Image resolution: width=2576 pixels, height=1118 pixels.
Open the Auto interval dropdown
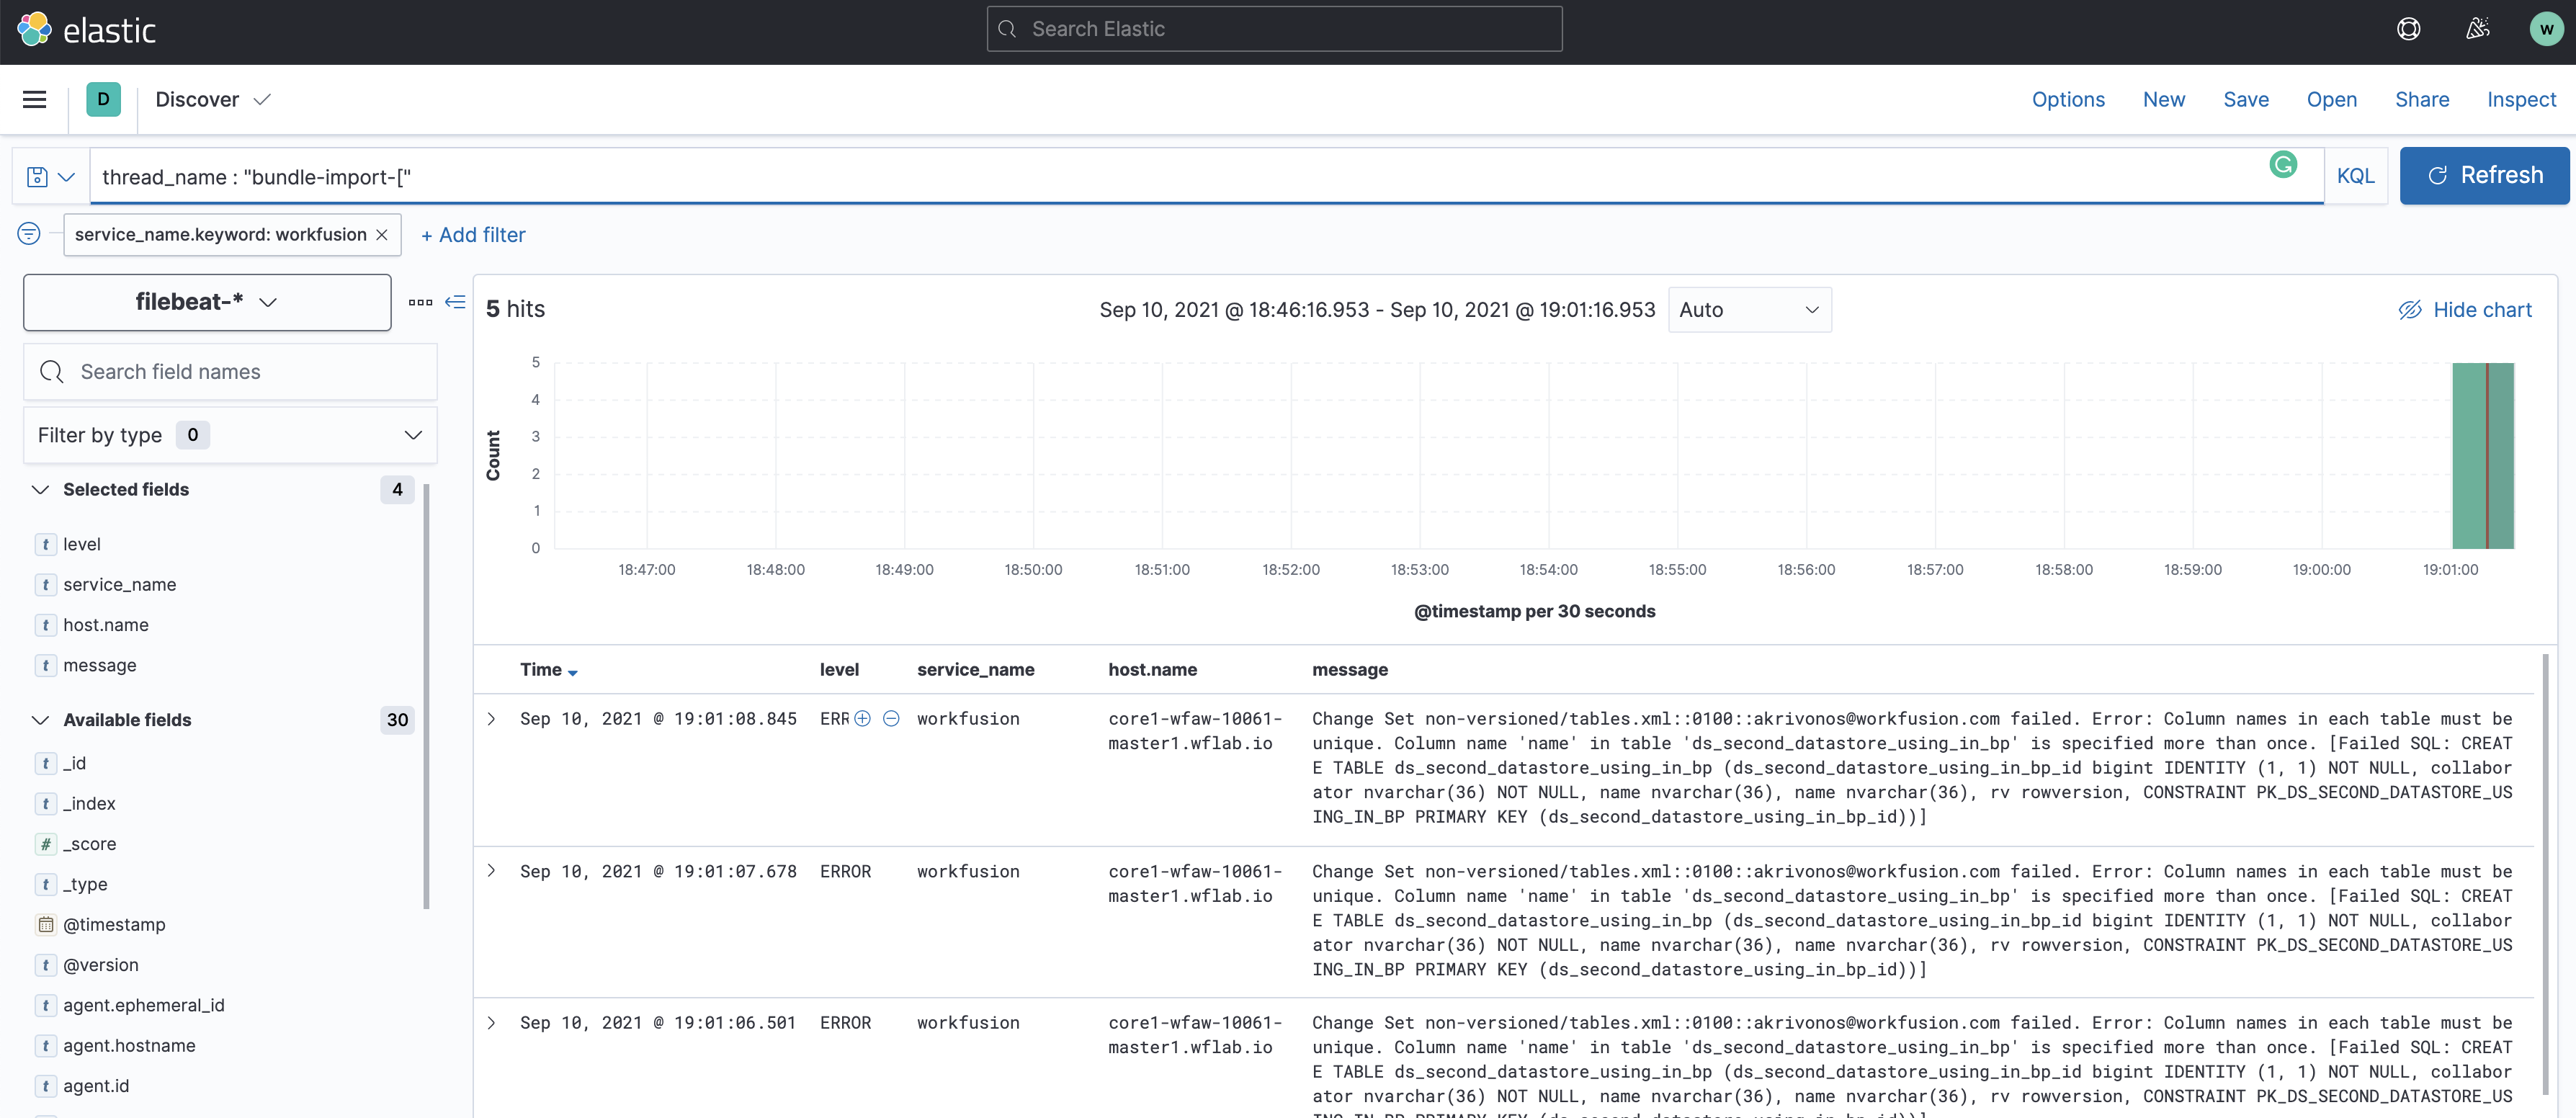pos(1750,310)
